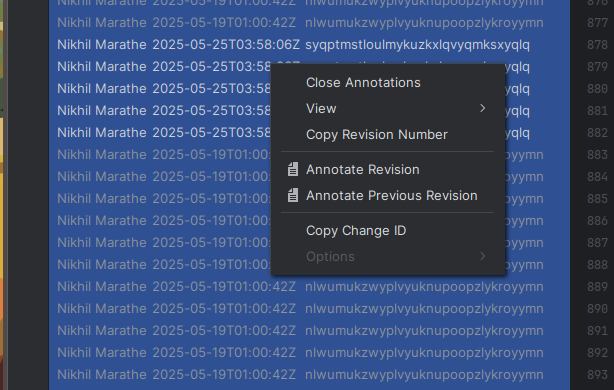Click line number 891 in gutter
Screen dimensions: 614x390
pos(598,331)
